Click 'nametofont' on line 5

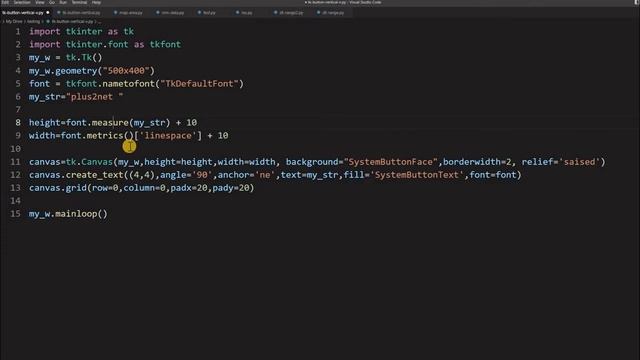[129, 84]
